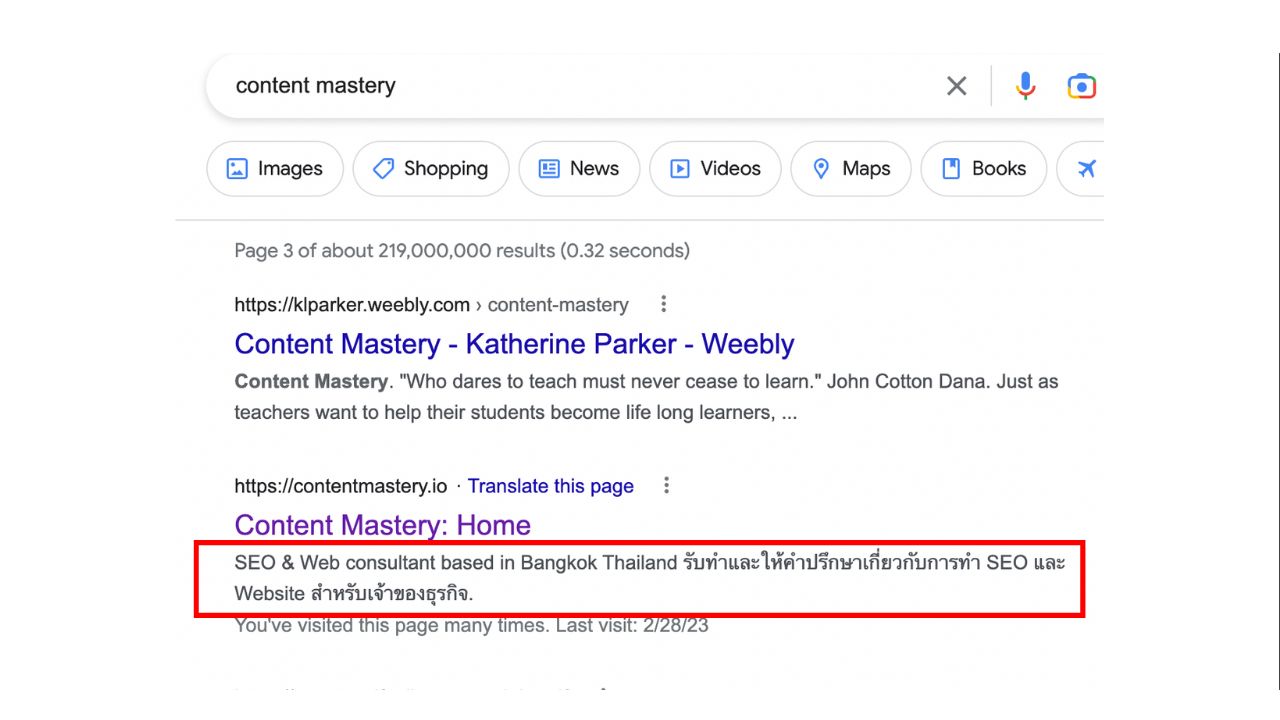Show Books results
Viewport: 1280px width, 720px height.
984,169
